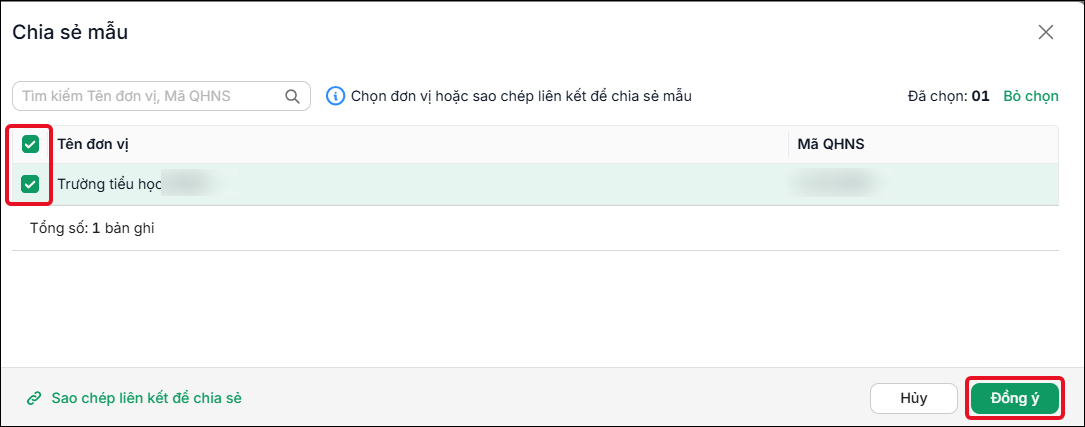Click the Tên đơn vị column header
Viewport: 1085px width, 427px height.
(x=93, y=145)
